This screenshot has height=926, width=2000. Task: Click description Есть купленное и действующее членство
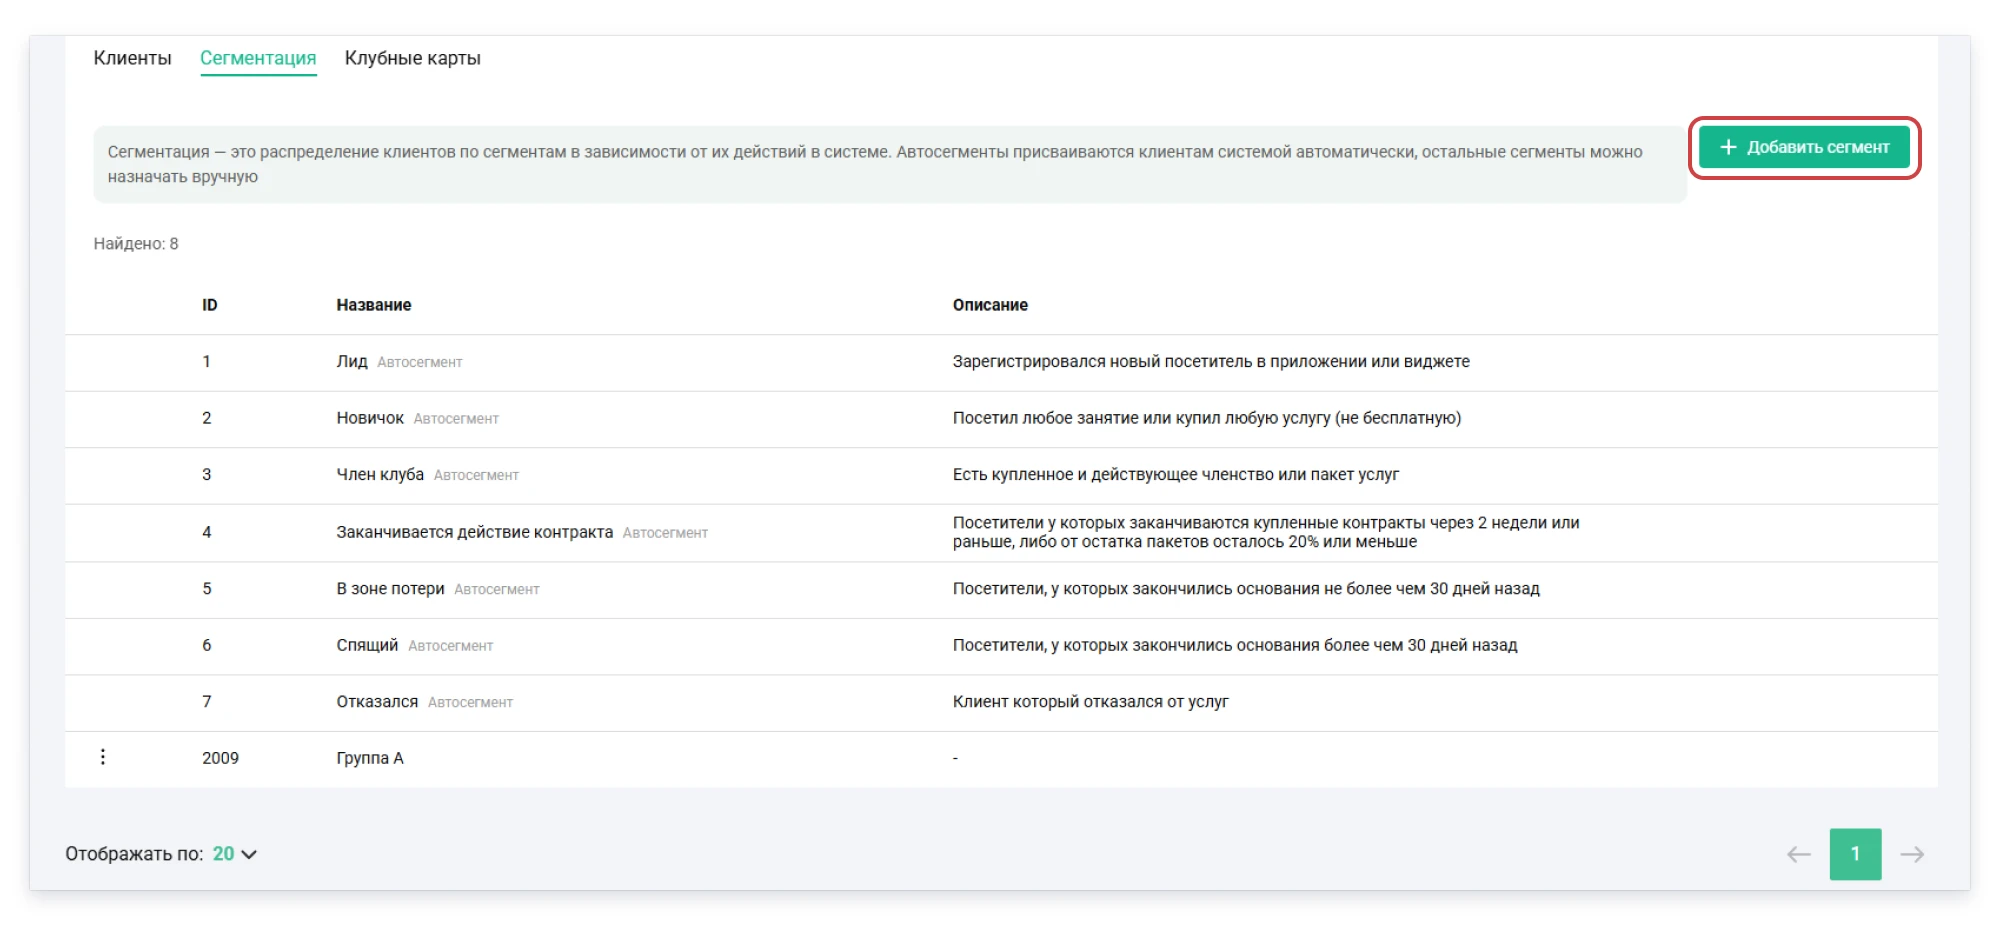click(x=1175, y=474)
